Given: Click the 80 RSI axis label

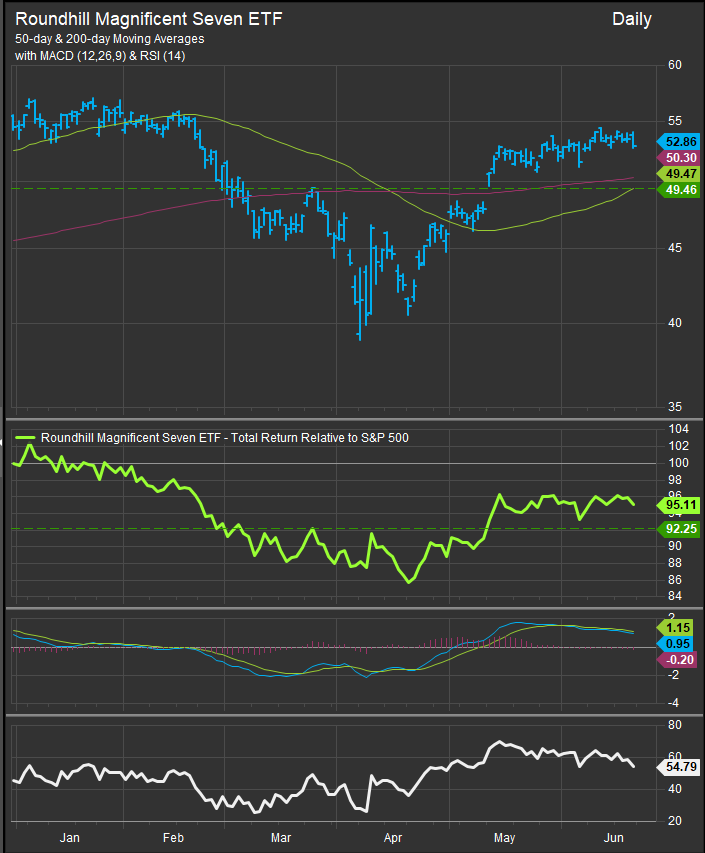Looking at the screenshot, I should coord(675,725).
